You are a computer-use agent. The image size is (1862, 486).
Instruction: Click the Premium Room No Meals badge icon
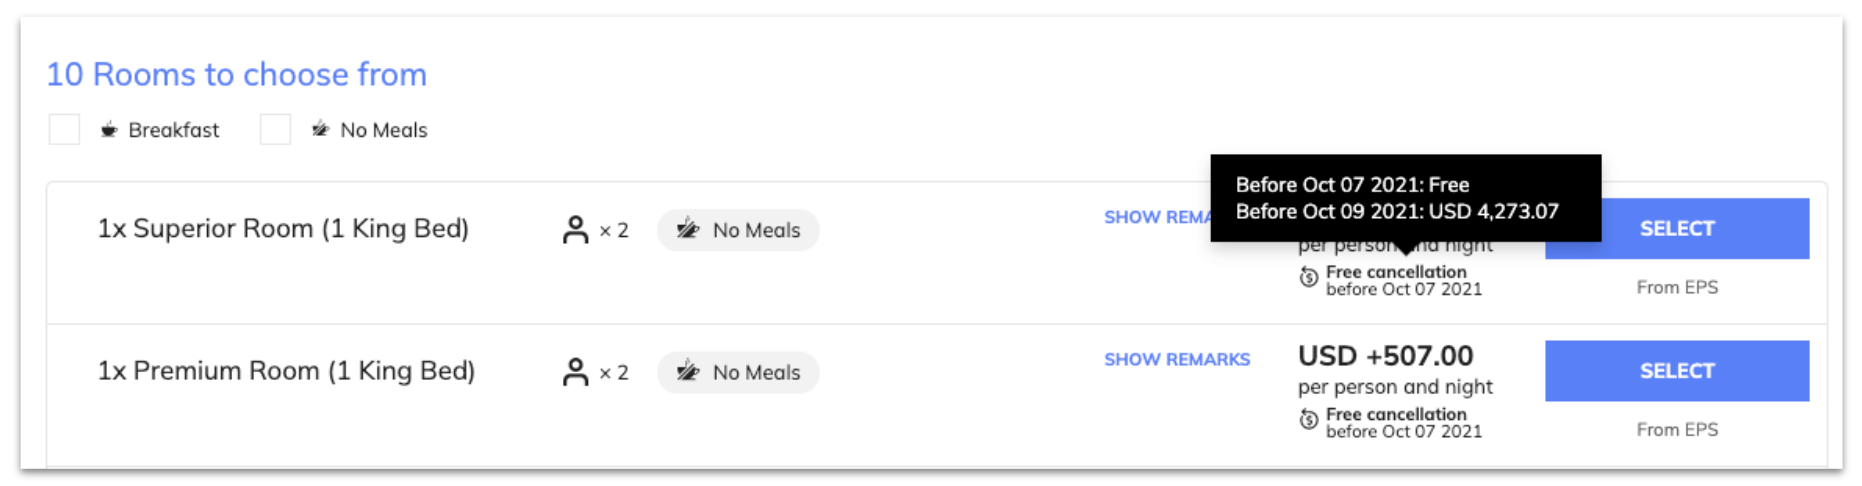click(x=688, y=371)
